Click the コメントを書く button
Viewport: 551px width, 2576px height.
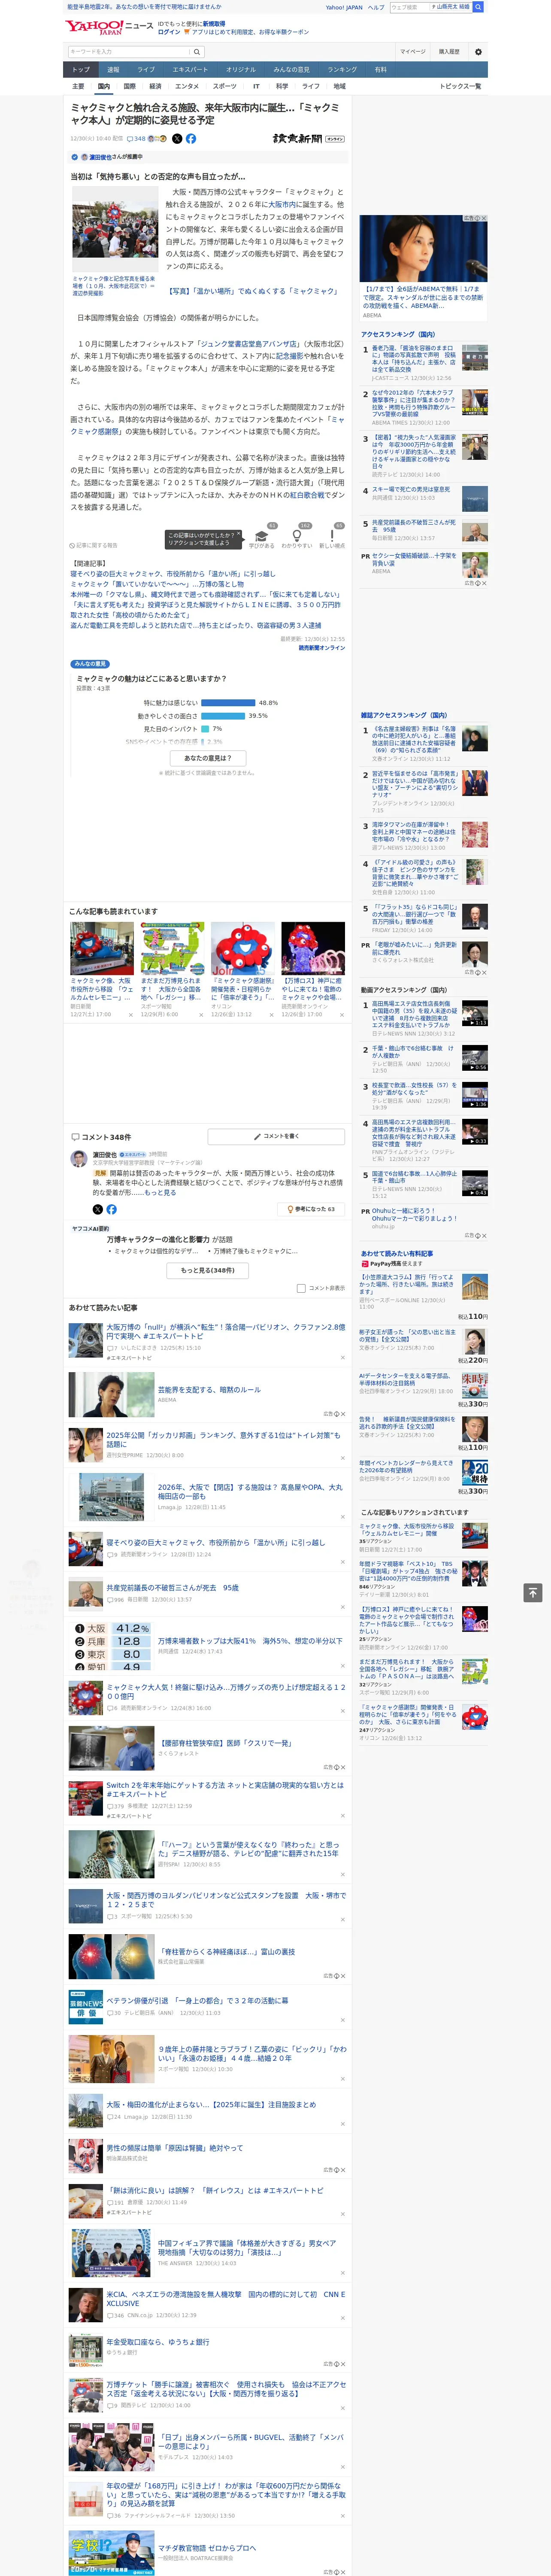click(x=276, y=1137)
